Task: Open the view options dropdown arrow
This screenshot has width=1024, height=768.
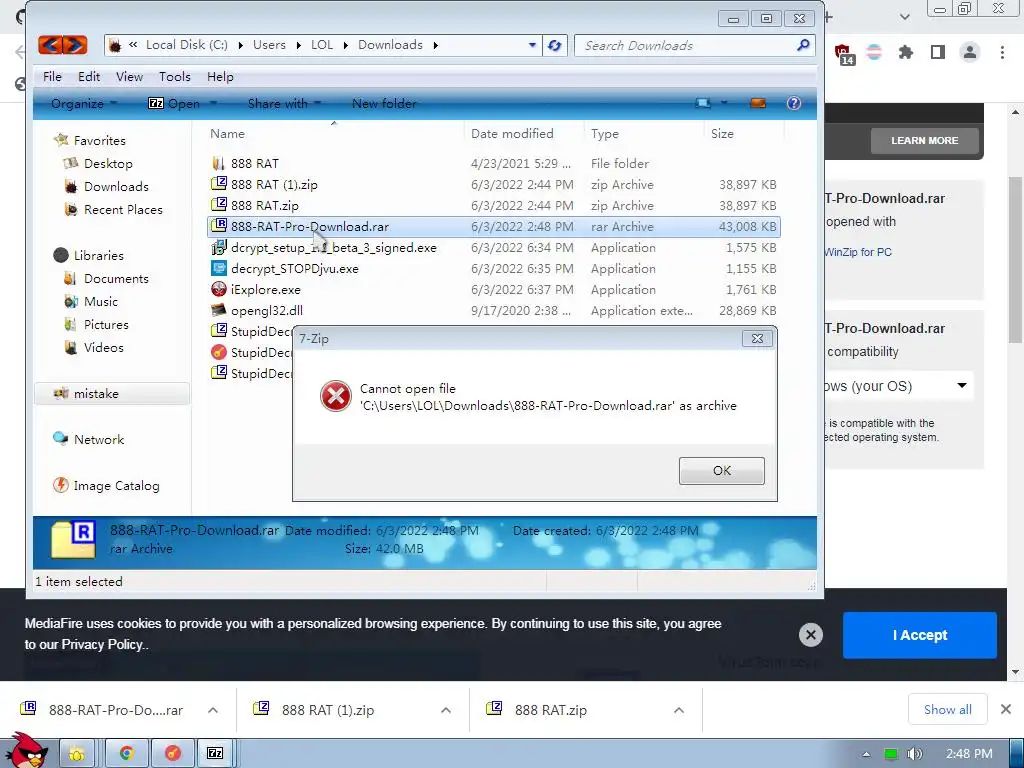Action: pos(724,103)
